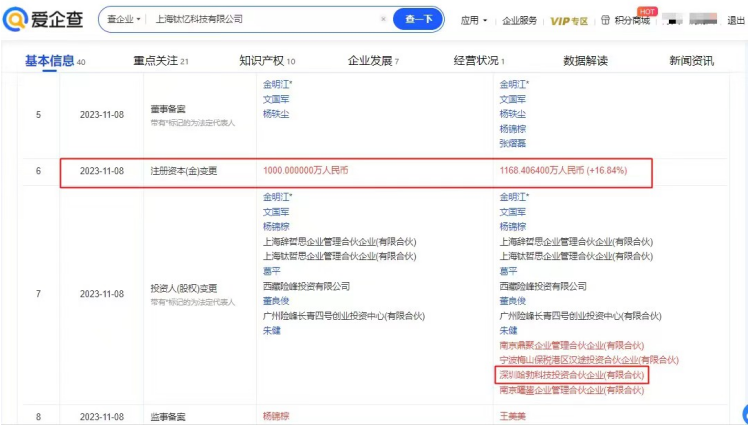Click 杨锦棕 in the 监事备案 row
Screen dimensions: 754x428
point(276,416)
